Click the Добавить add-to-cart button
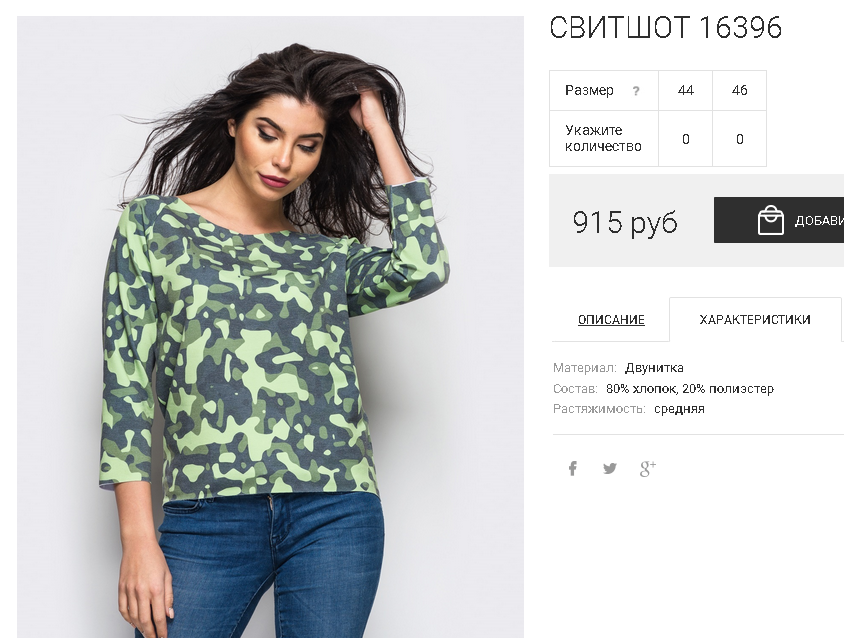The image size is (844, 638). coord(779,220)
